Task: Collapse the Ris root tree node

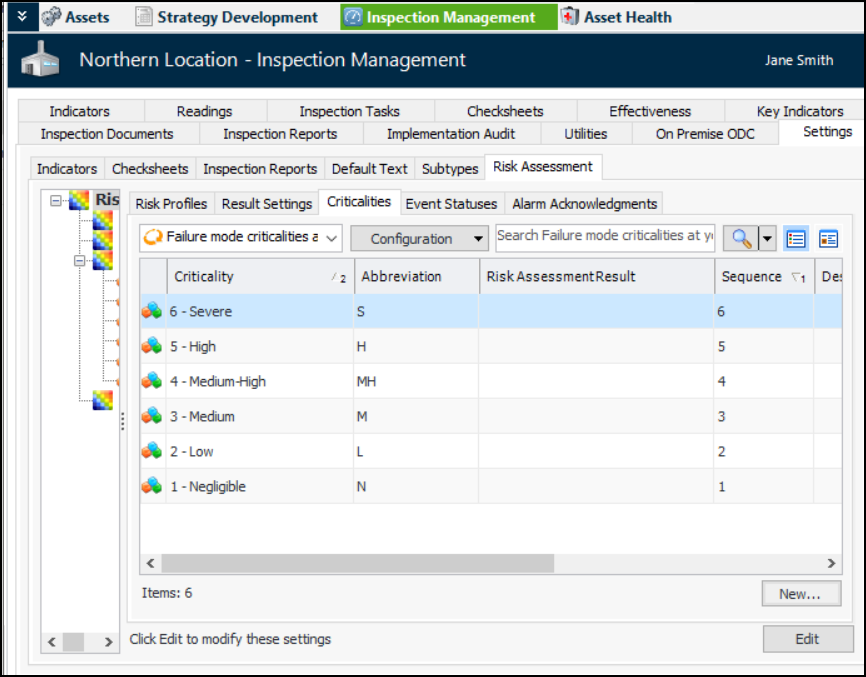Action: (56, 202)
